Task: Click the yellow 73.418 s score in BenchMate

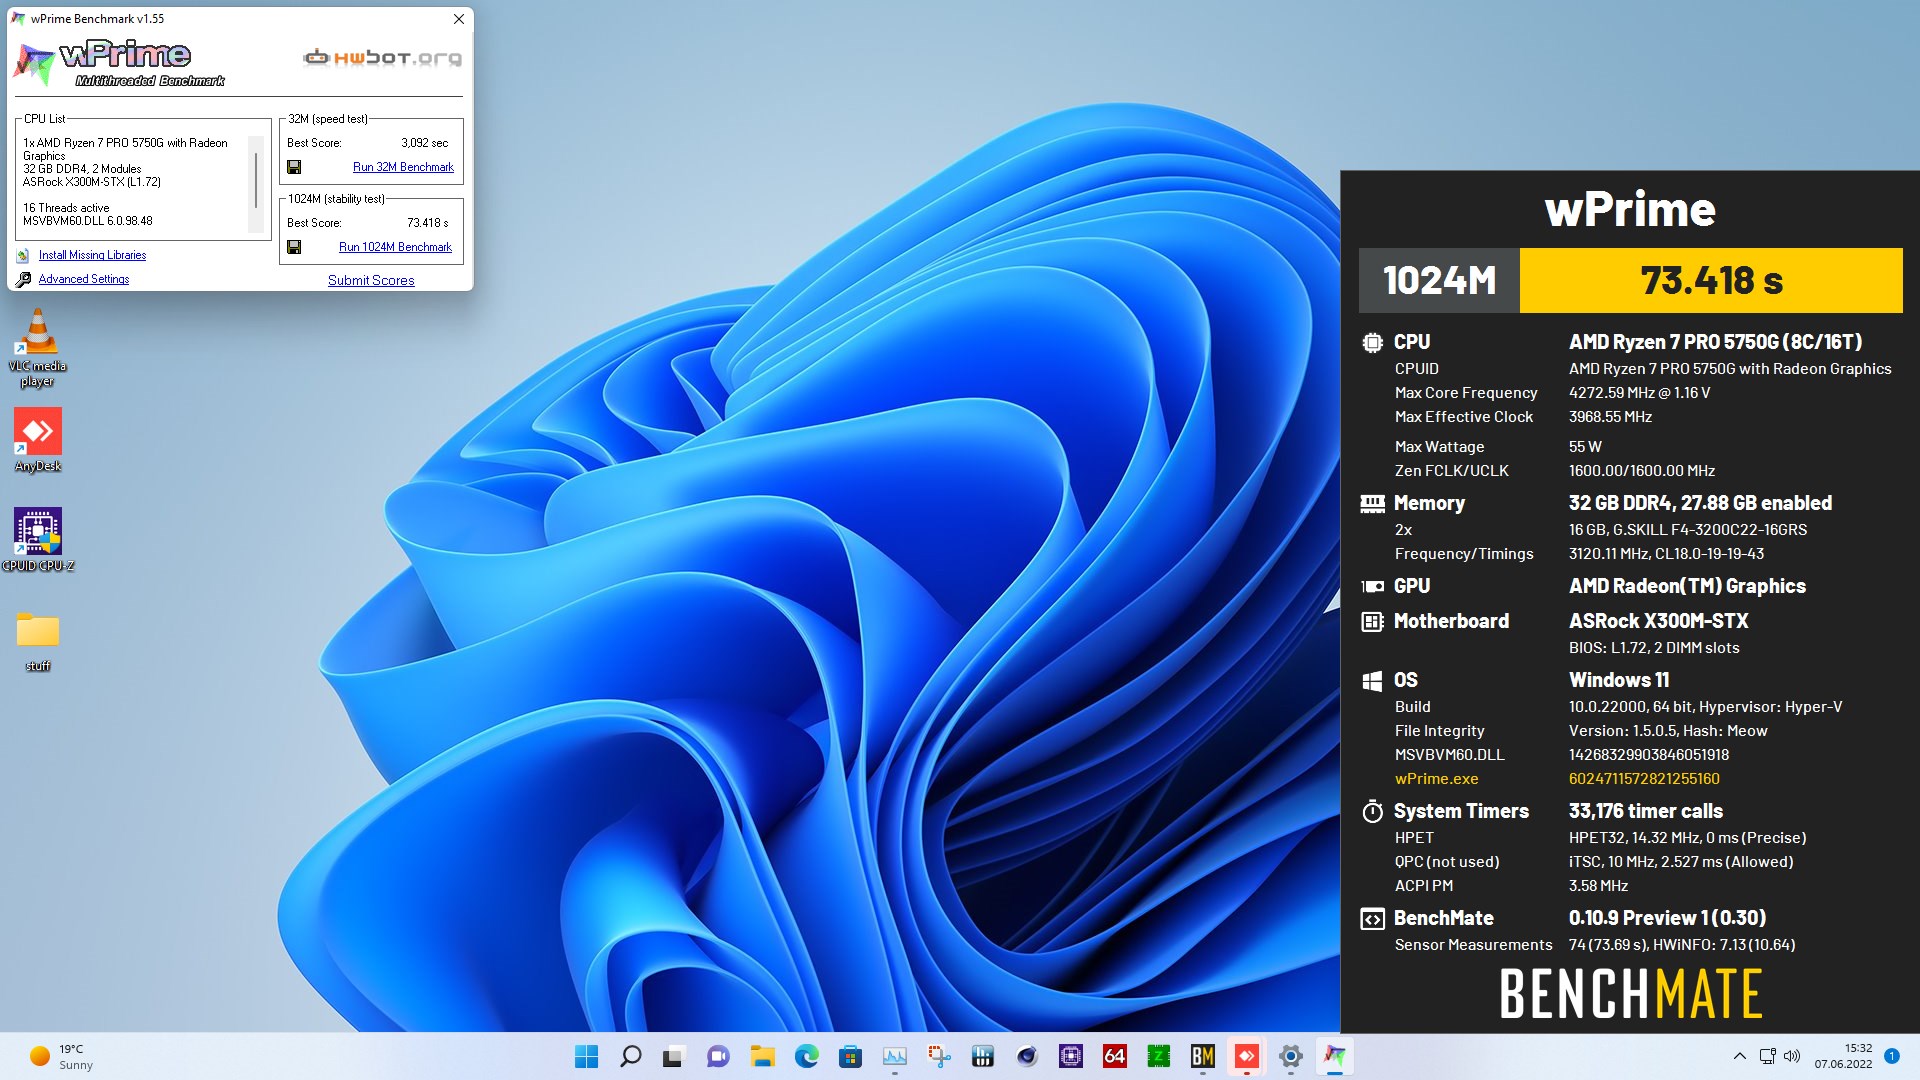Action: click(x=1711, y=280)
